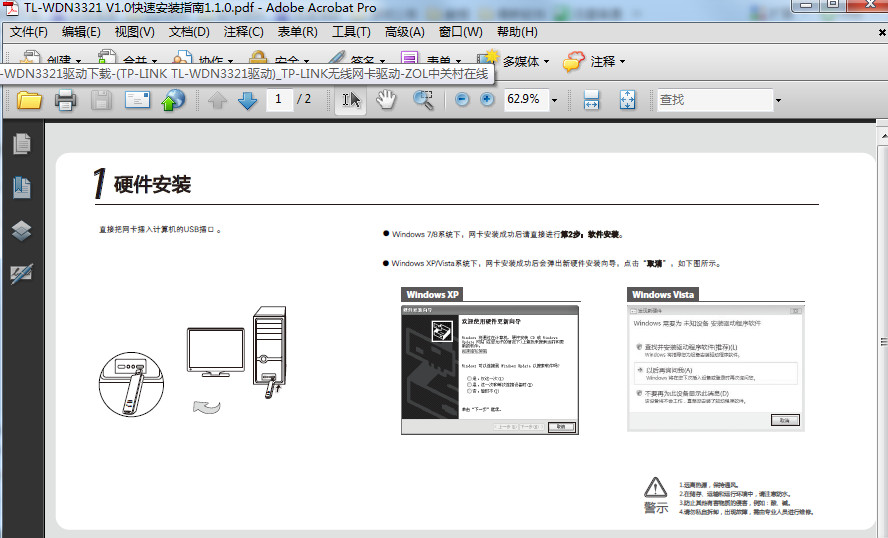Click the Windows Vista dialog screenshot image
The height and width of the screenshot is (538, 888).
point(716,369)
